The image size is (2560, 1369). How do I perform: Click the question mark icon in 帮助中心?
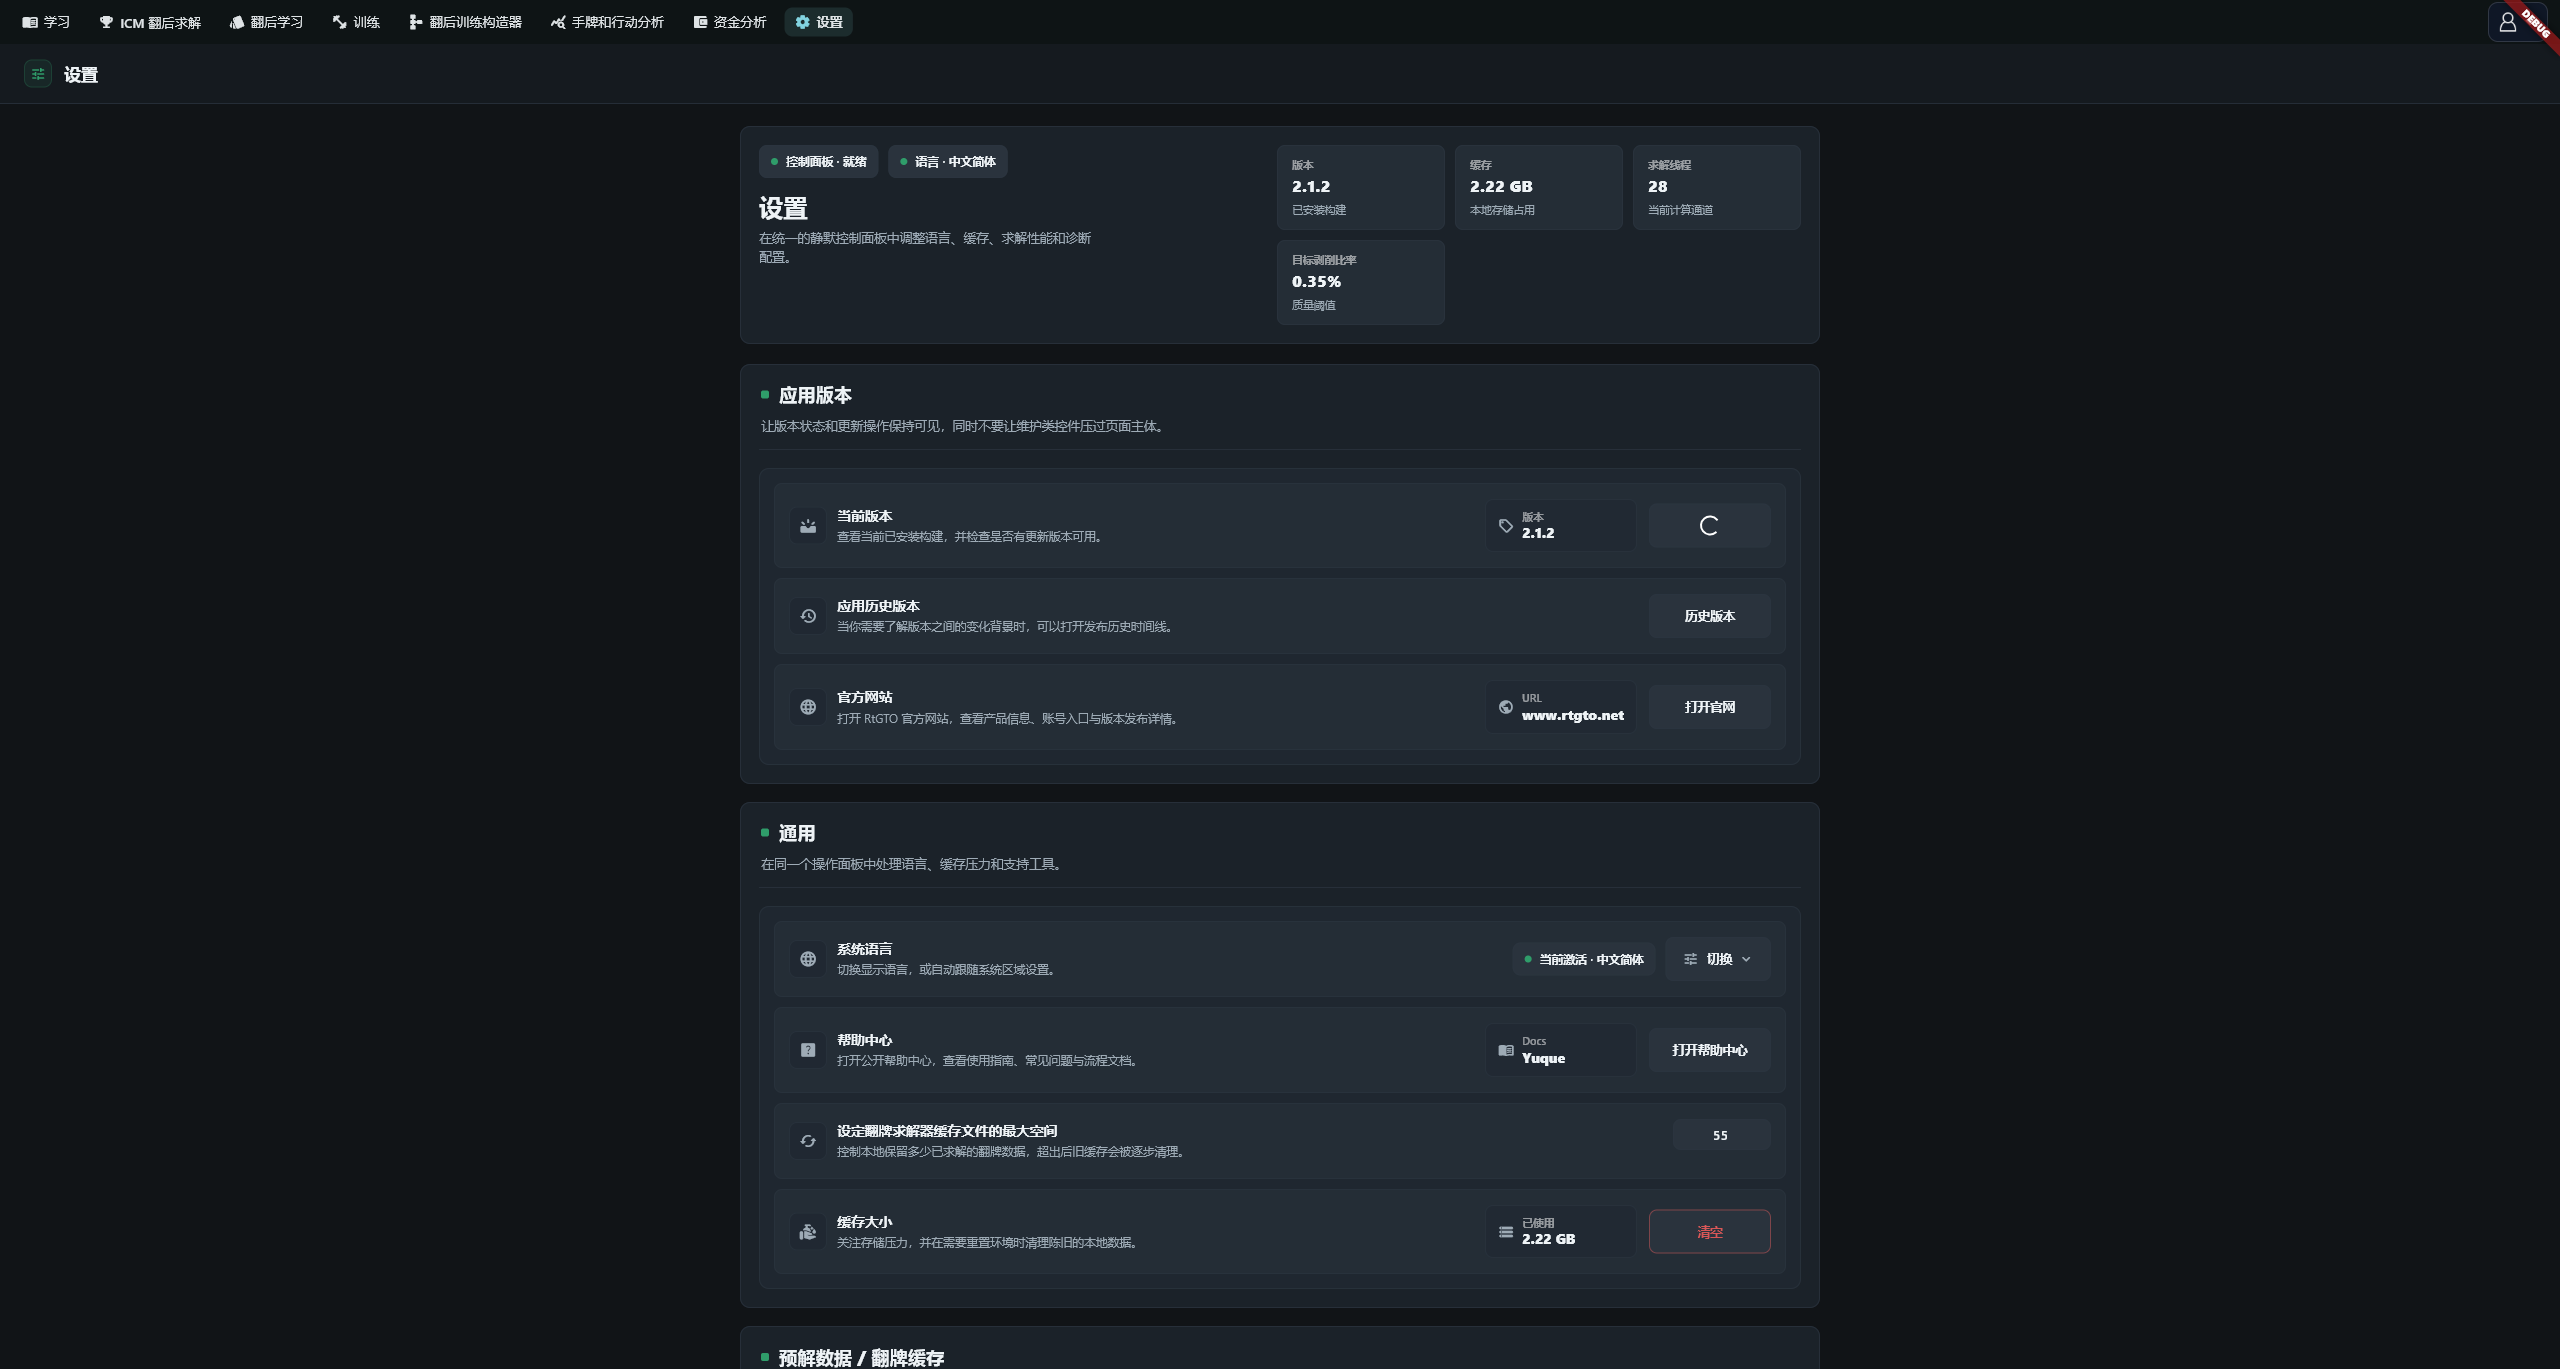tap(808, 1050)
